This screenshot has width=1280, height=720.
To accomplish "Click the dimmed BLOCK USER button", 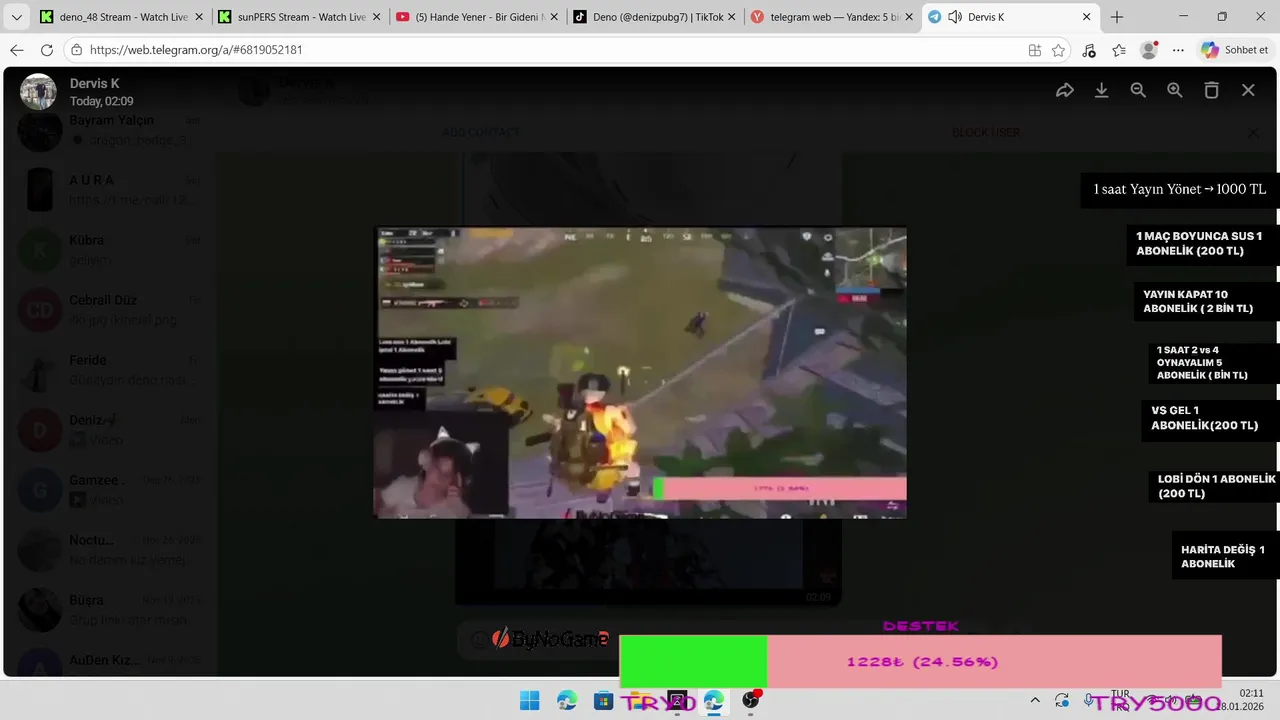I will (985, 132).
